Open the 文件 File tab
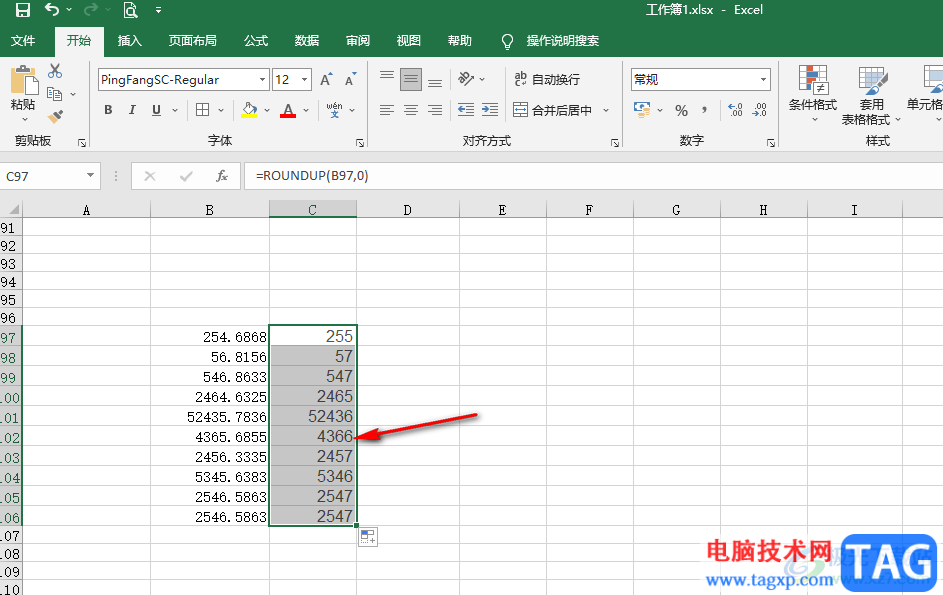 point(23,41)
